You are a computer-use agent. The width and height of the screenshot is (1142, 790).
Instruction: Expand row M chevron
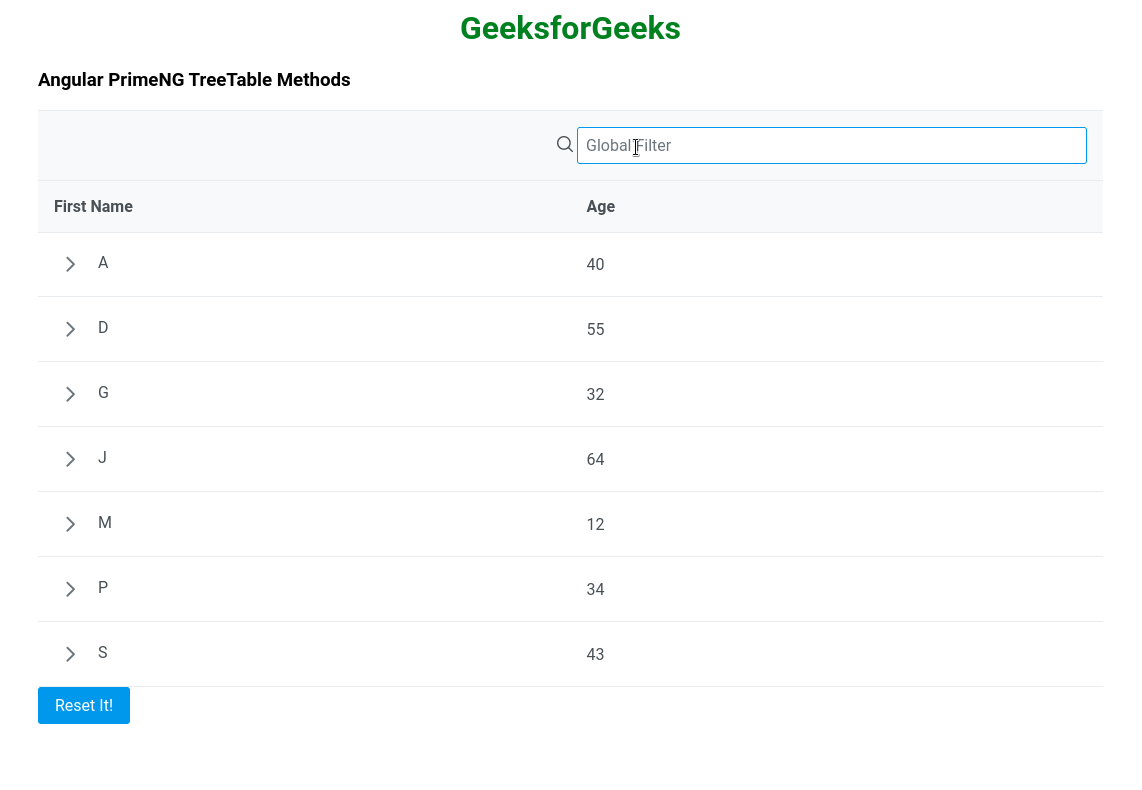(70, 524)
